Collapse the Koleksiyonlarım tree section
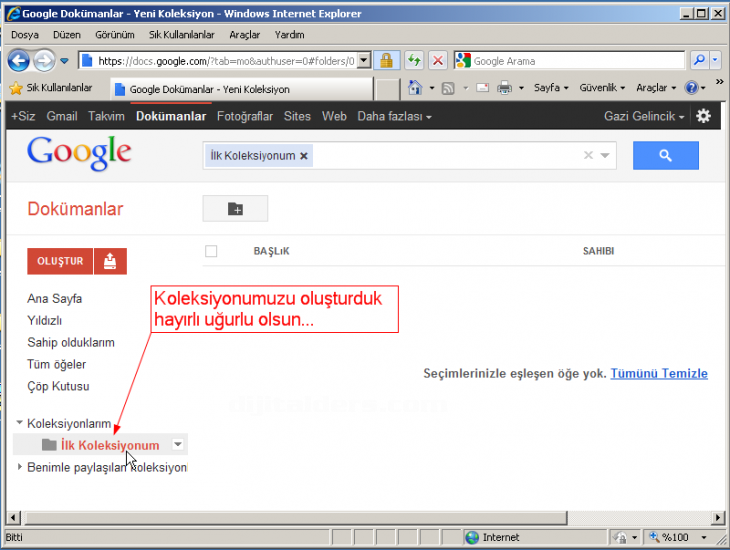 pos(19,423)
